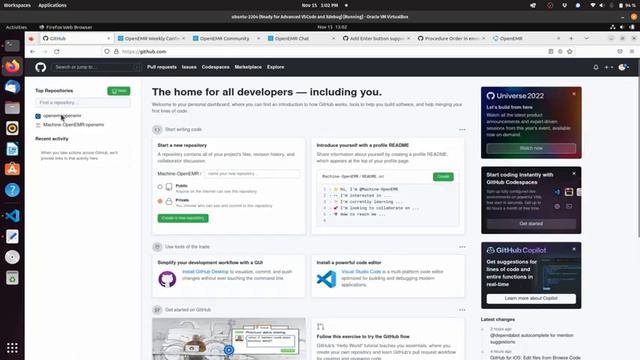Close the Universe 2022 card
The image size is (640, 360).
point(574,94)
